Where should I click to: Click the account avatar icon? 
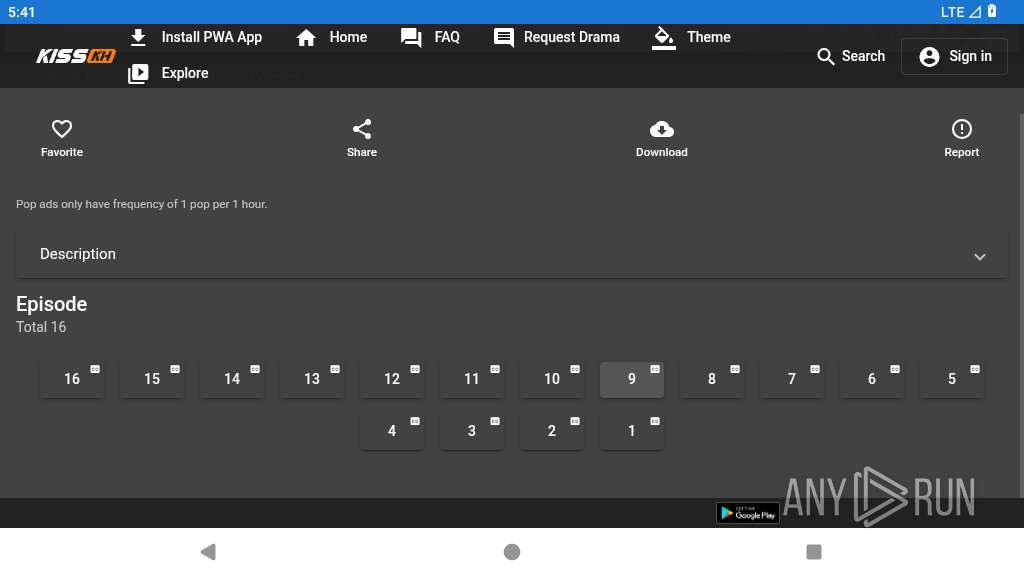tap(929, 57)
